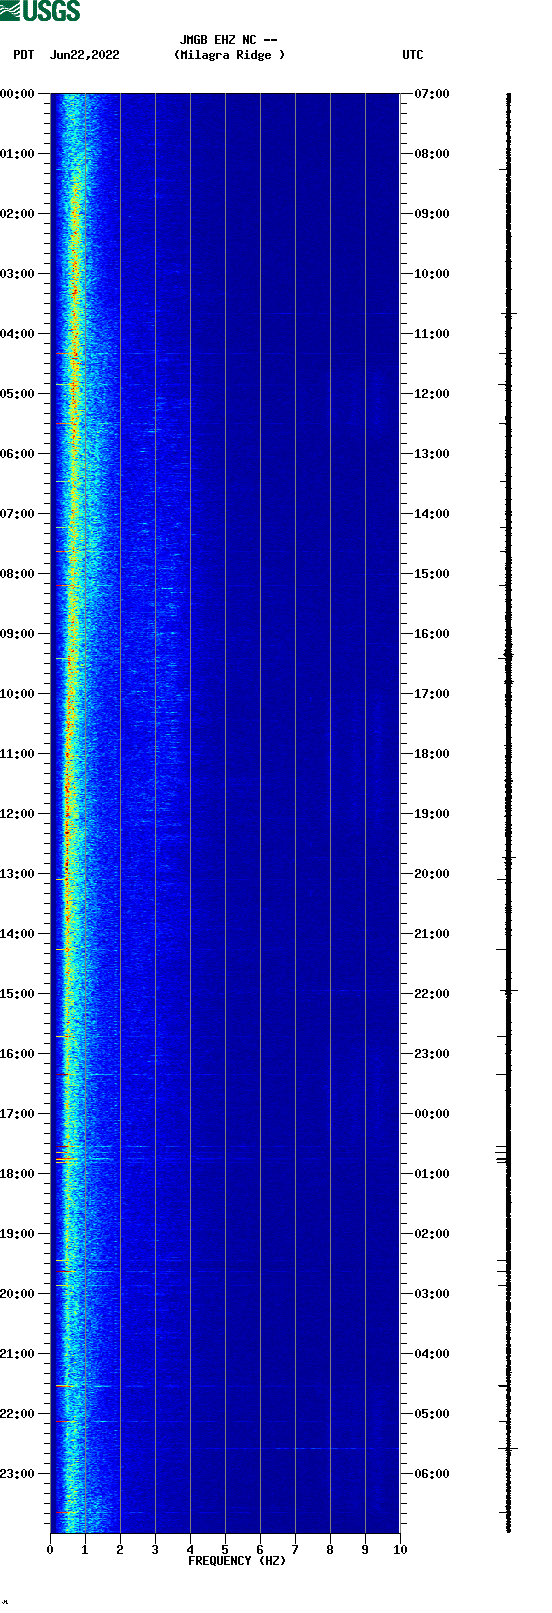Click the 5 Hz frequency tick label
Viewport: 552px width, 1613px height.
(x=225, y=1550)
